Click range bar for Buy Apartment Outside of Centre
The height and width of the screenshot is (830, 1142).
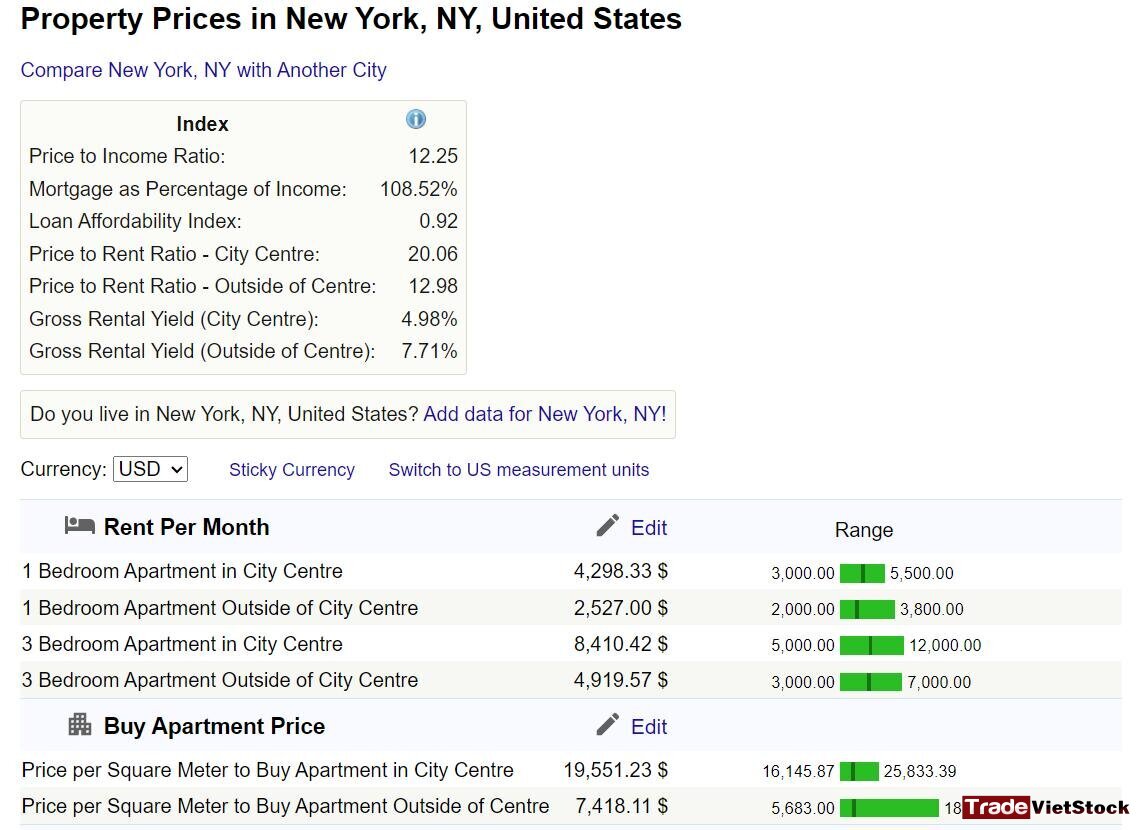click(x=889, y=807)
